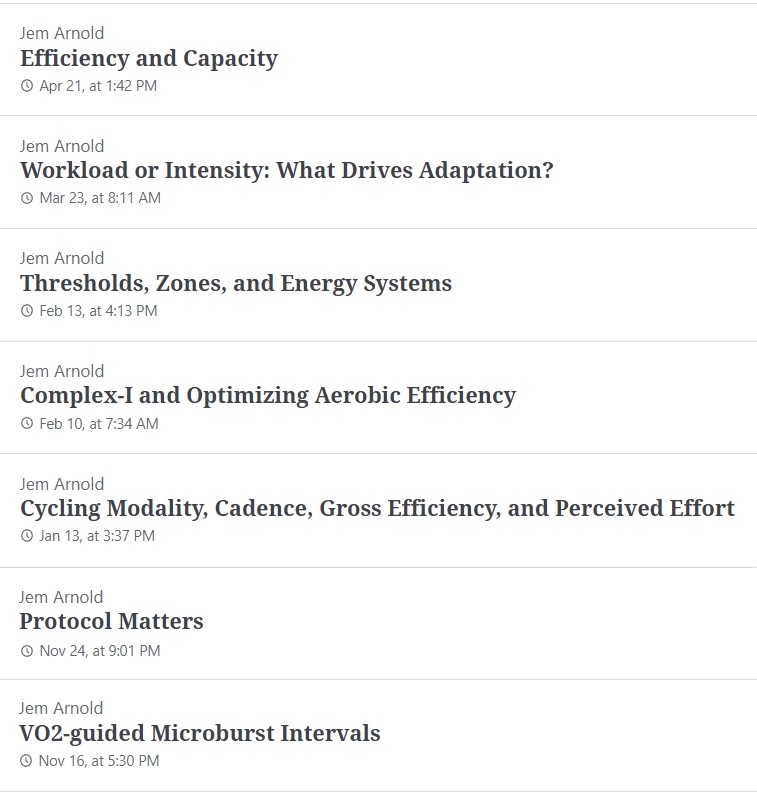The image size is (757, 797).
Task: Click Jem Arnold above Efficiency and Capacity
Action: 62,33
